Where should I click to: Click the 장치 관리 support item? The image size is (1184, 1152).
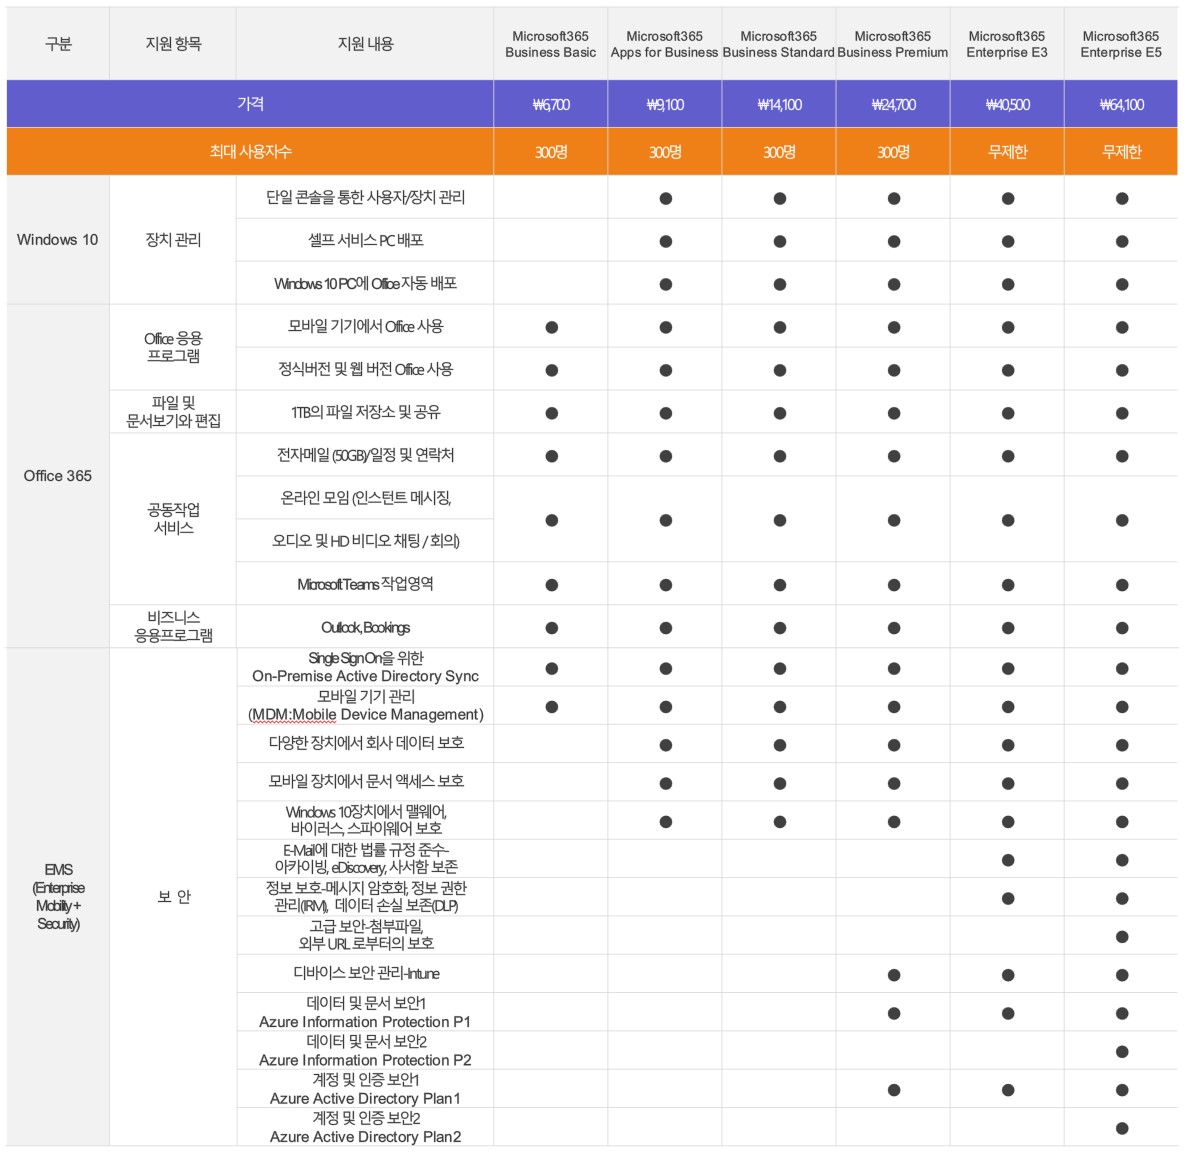point(173,240)
